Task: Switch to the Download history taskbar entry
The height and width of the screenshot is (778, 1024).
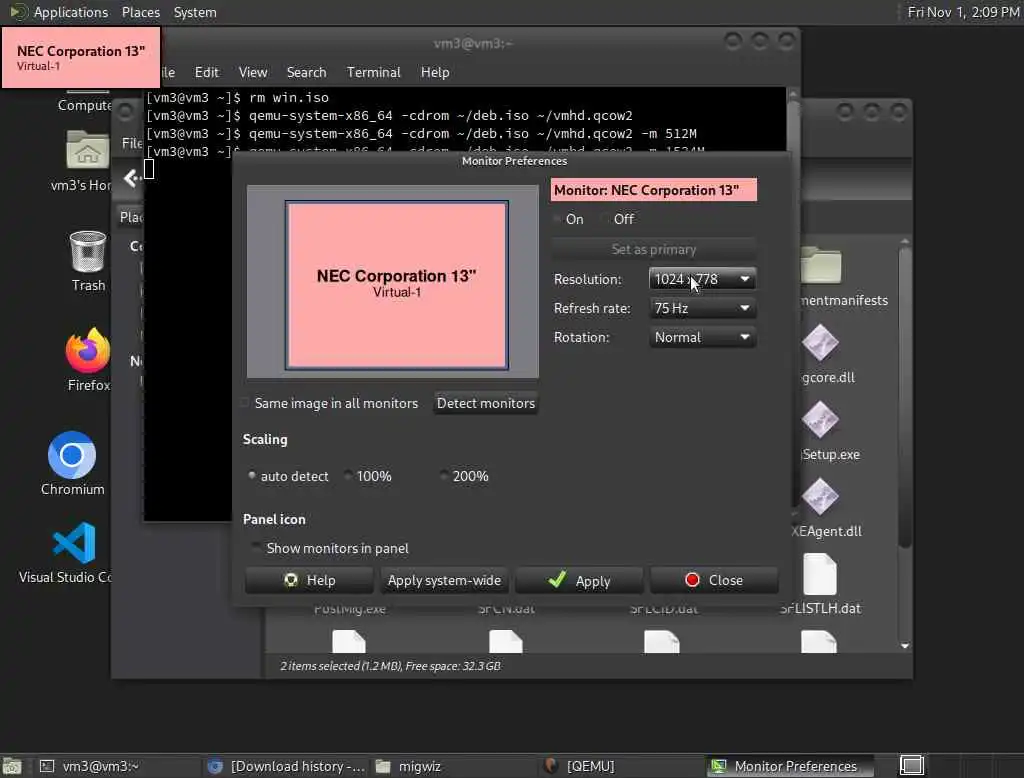Action: coord(286,766)
